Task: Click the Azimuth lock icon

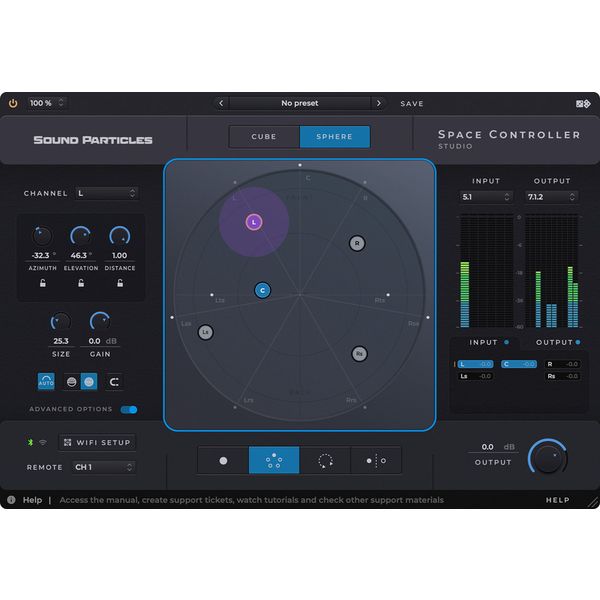Action: tap(43, 283)
